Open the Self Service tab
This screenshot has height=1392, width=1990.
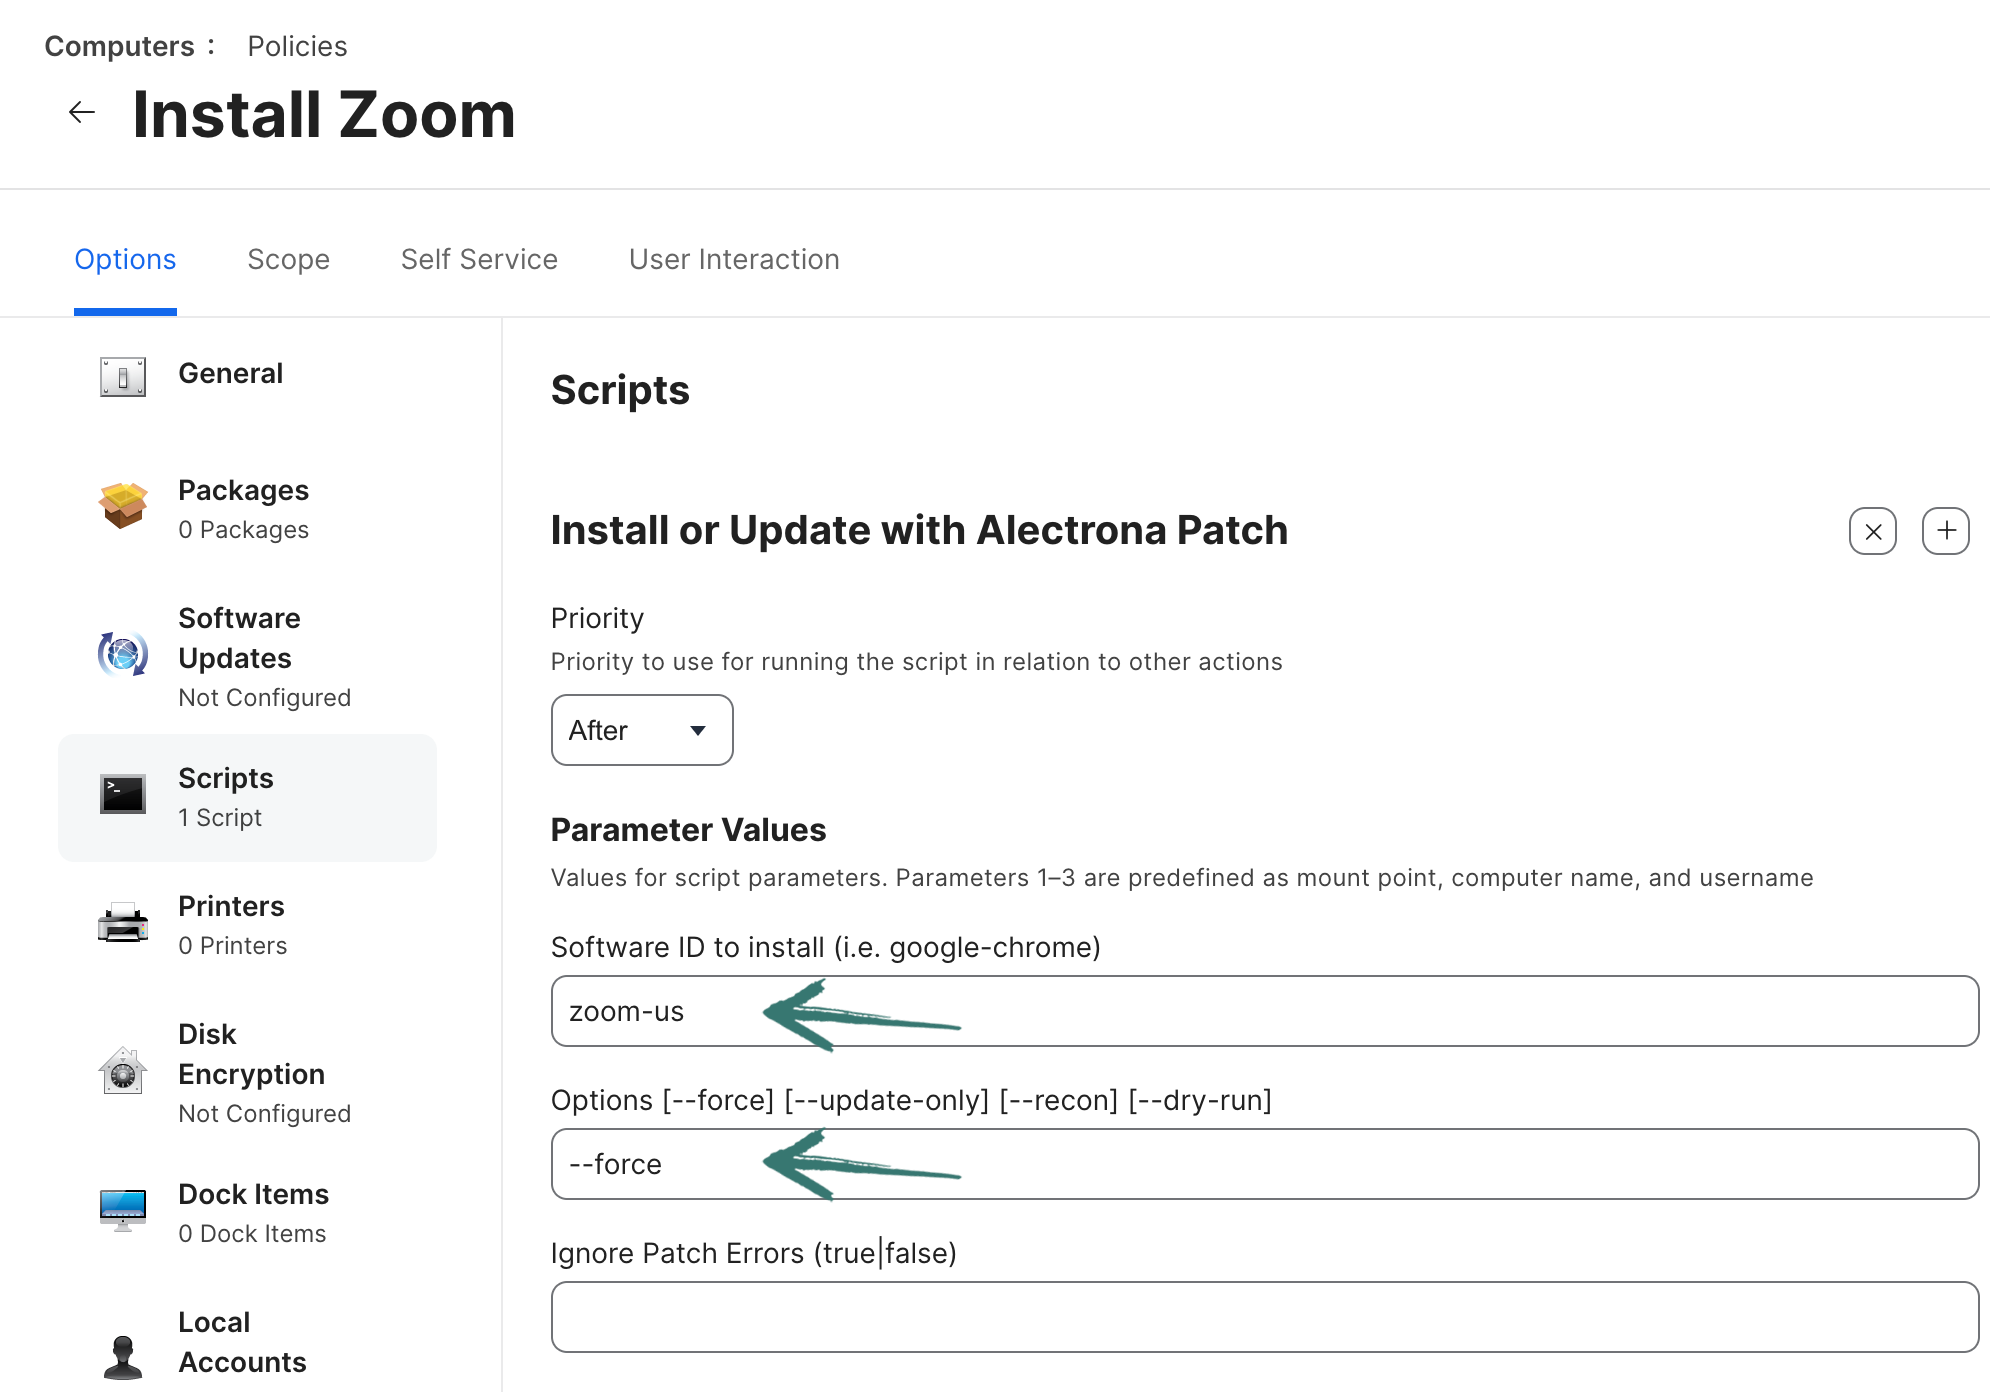tap(479, 260)
